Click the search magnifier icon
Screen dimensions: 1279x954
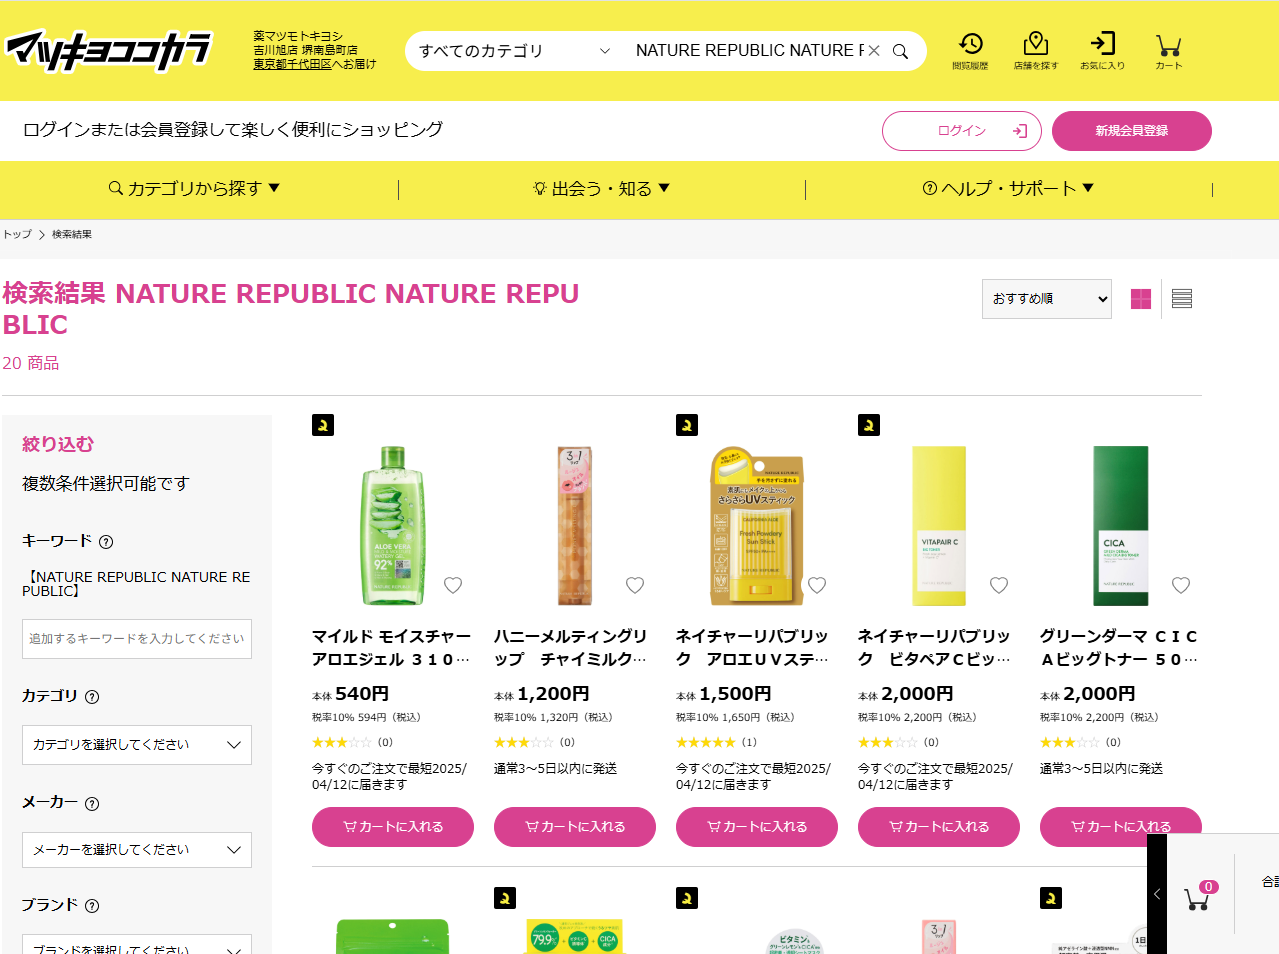(900, 51)
